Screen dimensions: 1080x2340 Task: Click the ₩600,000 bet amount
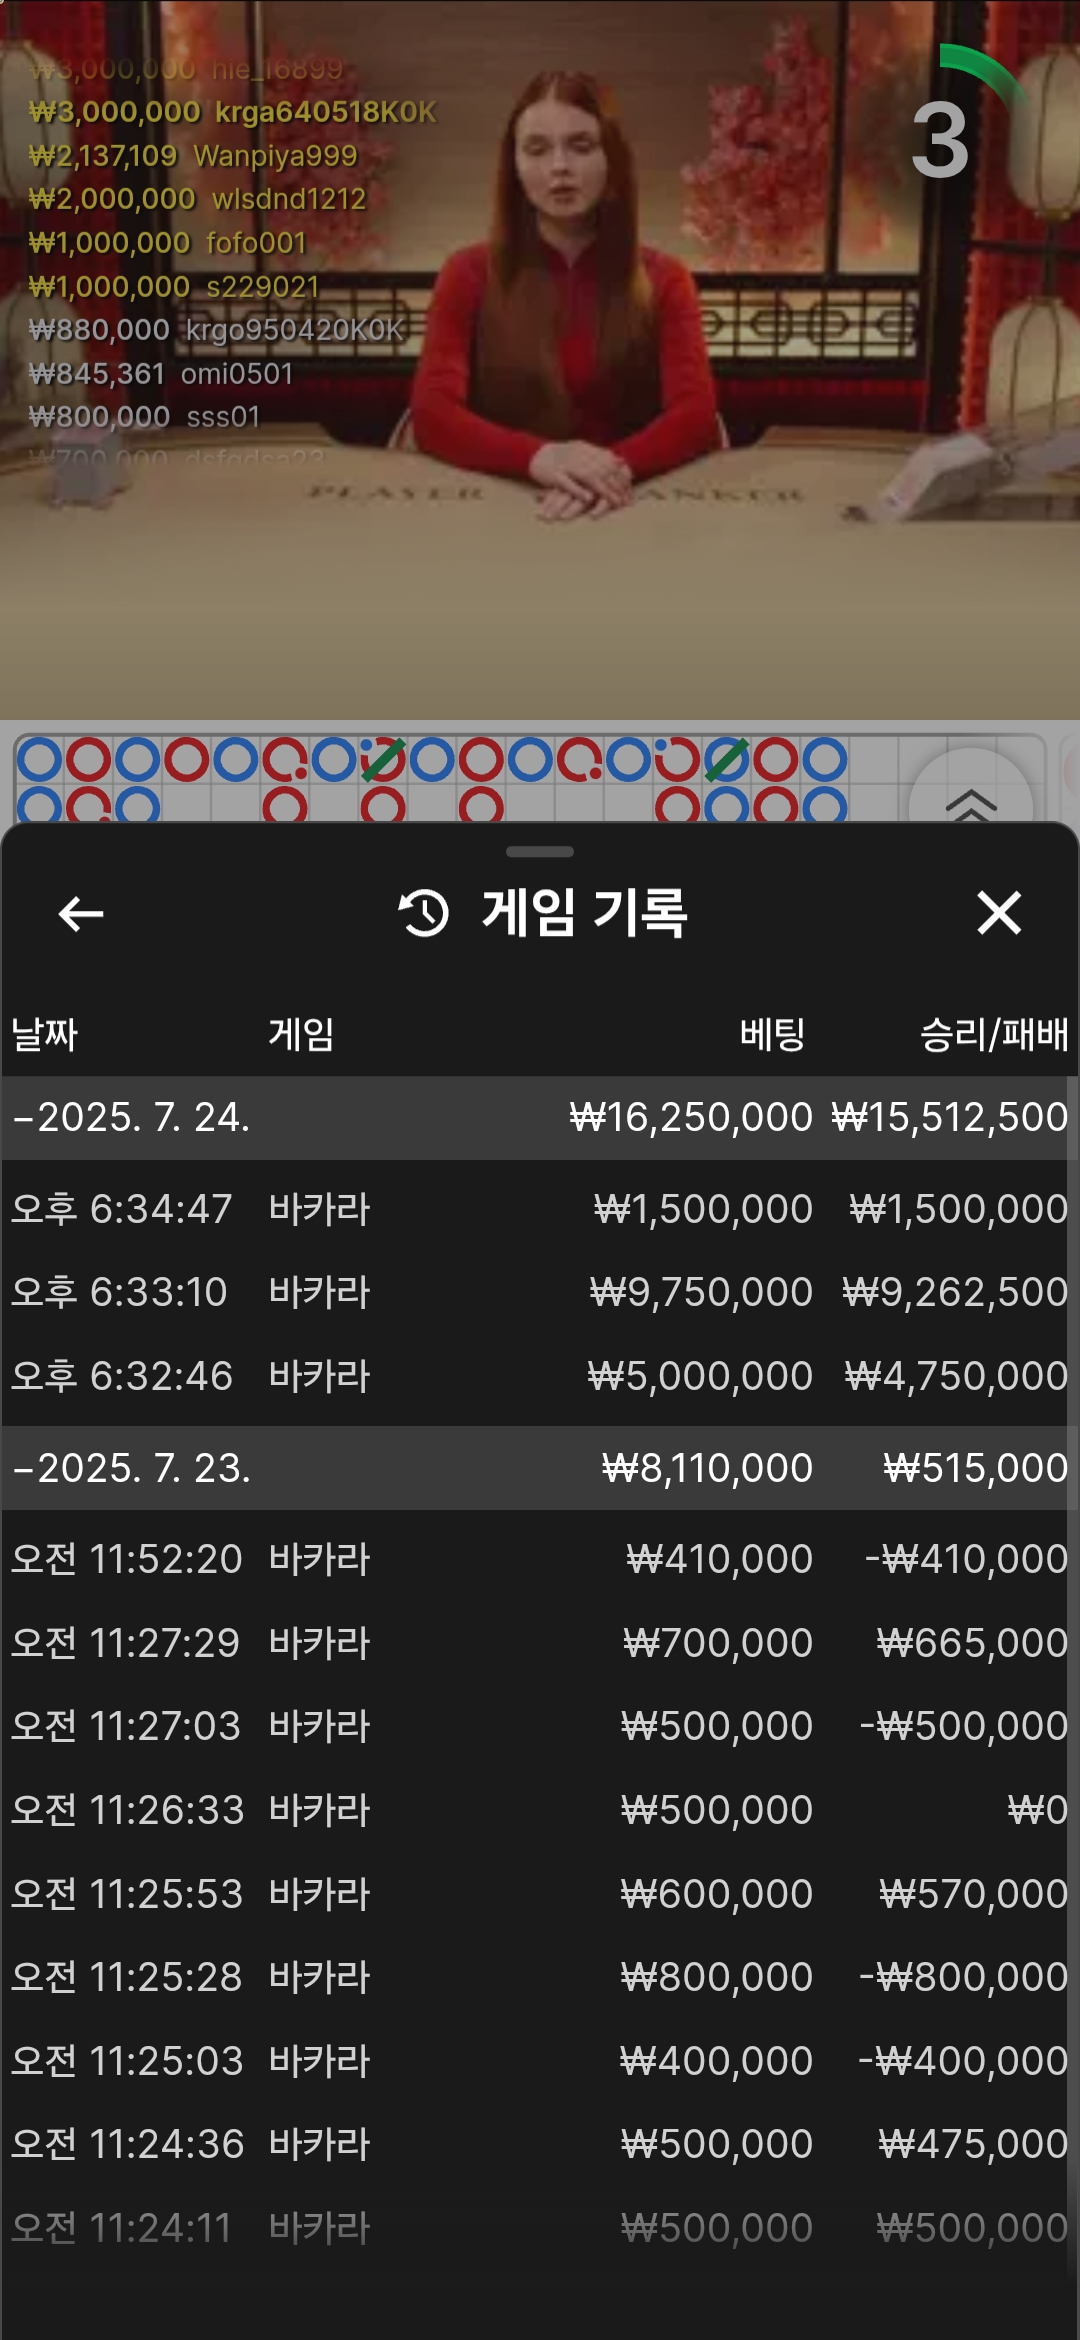(717, 1894)
